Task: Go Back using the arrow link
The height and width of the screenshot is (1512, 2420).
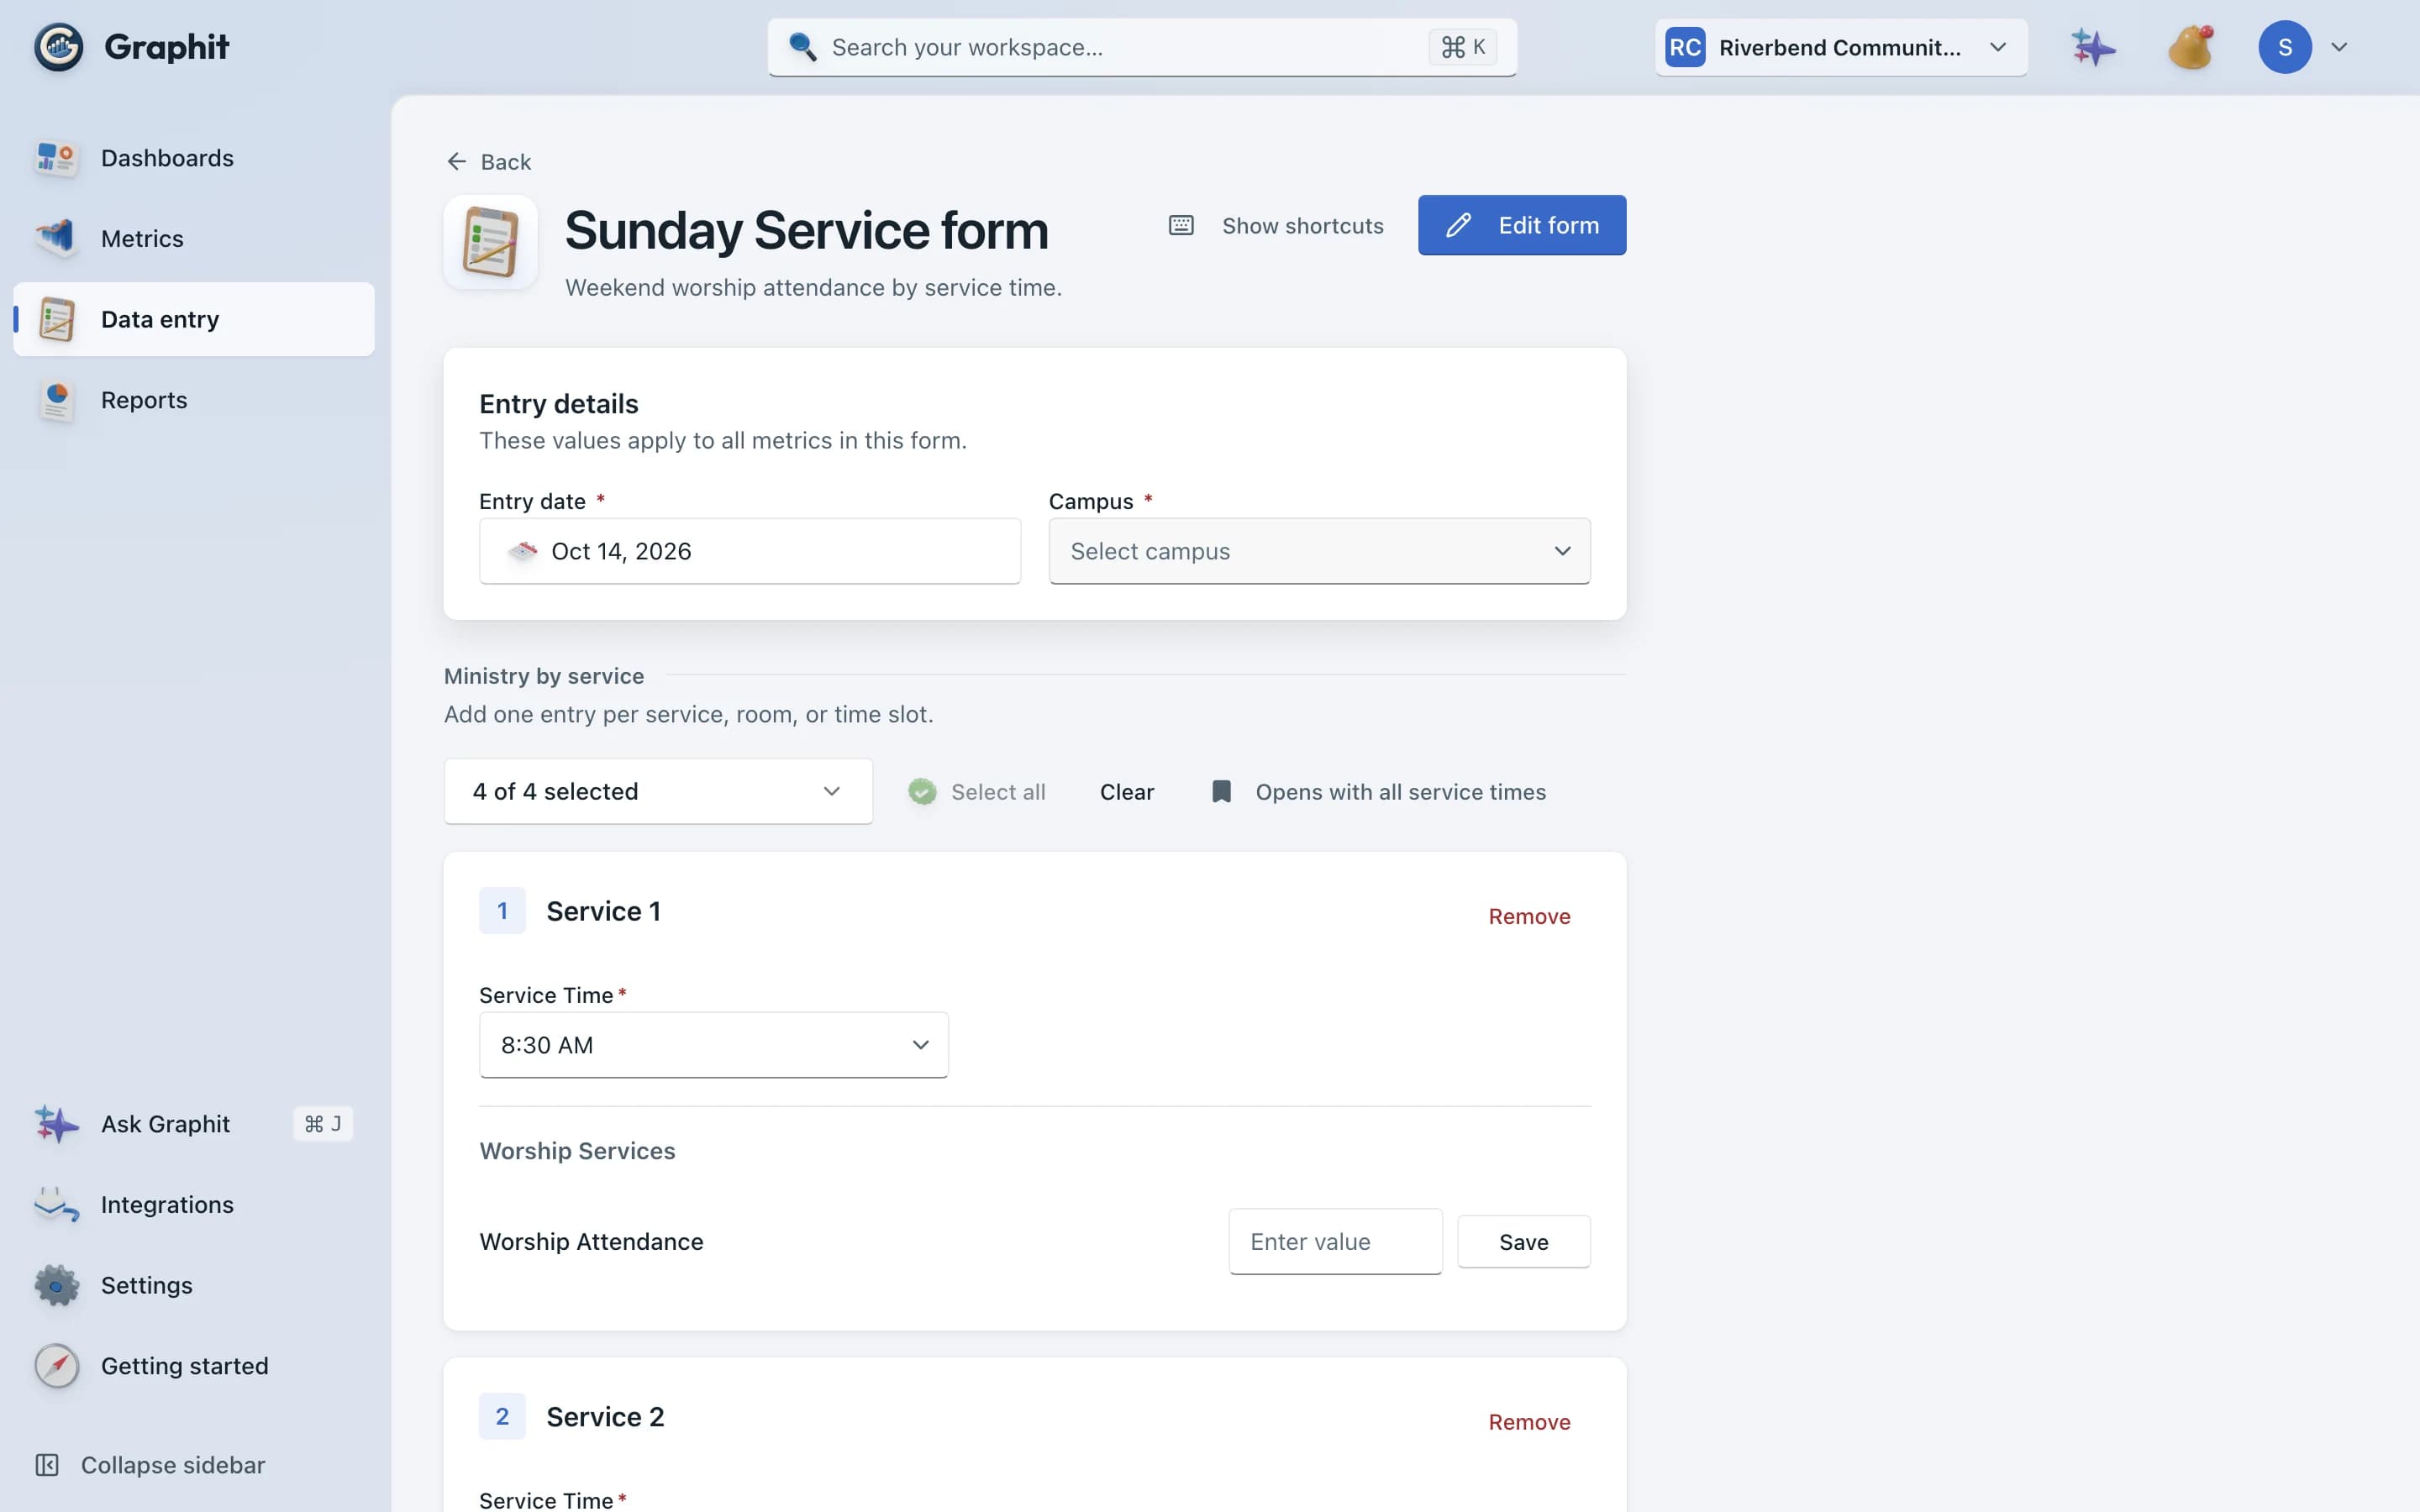Action: [x=488, y=162]
